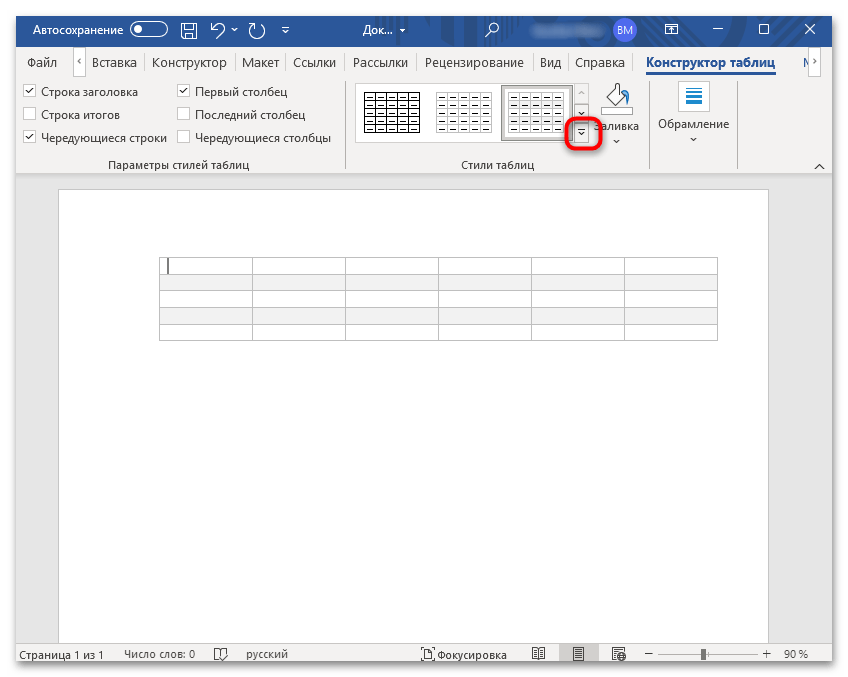
Task: Collapse the ribbon with the chevron
Action: [x=819, y=166]
